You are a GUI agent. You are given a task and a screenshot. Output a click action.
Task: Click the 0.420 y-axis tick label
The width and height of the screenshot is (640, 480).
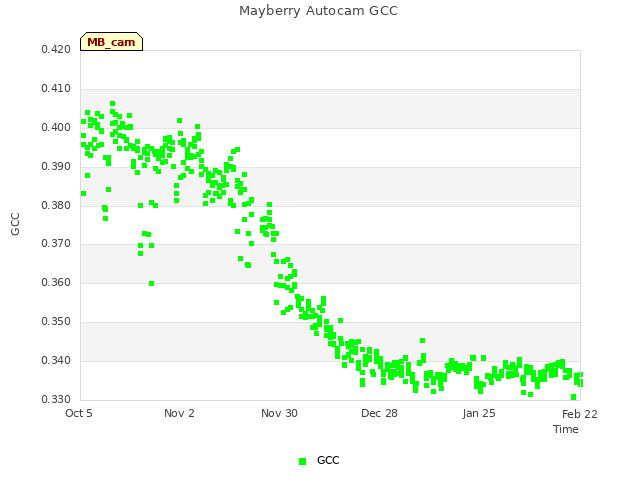56,49
